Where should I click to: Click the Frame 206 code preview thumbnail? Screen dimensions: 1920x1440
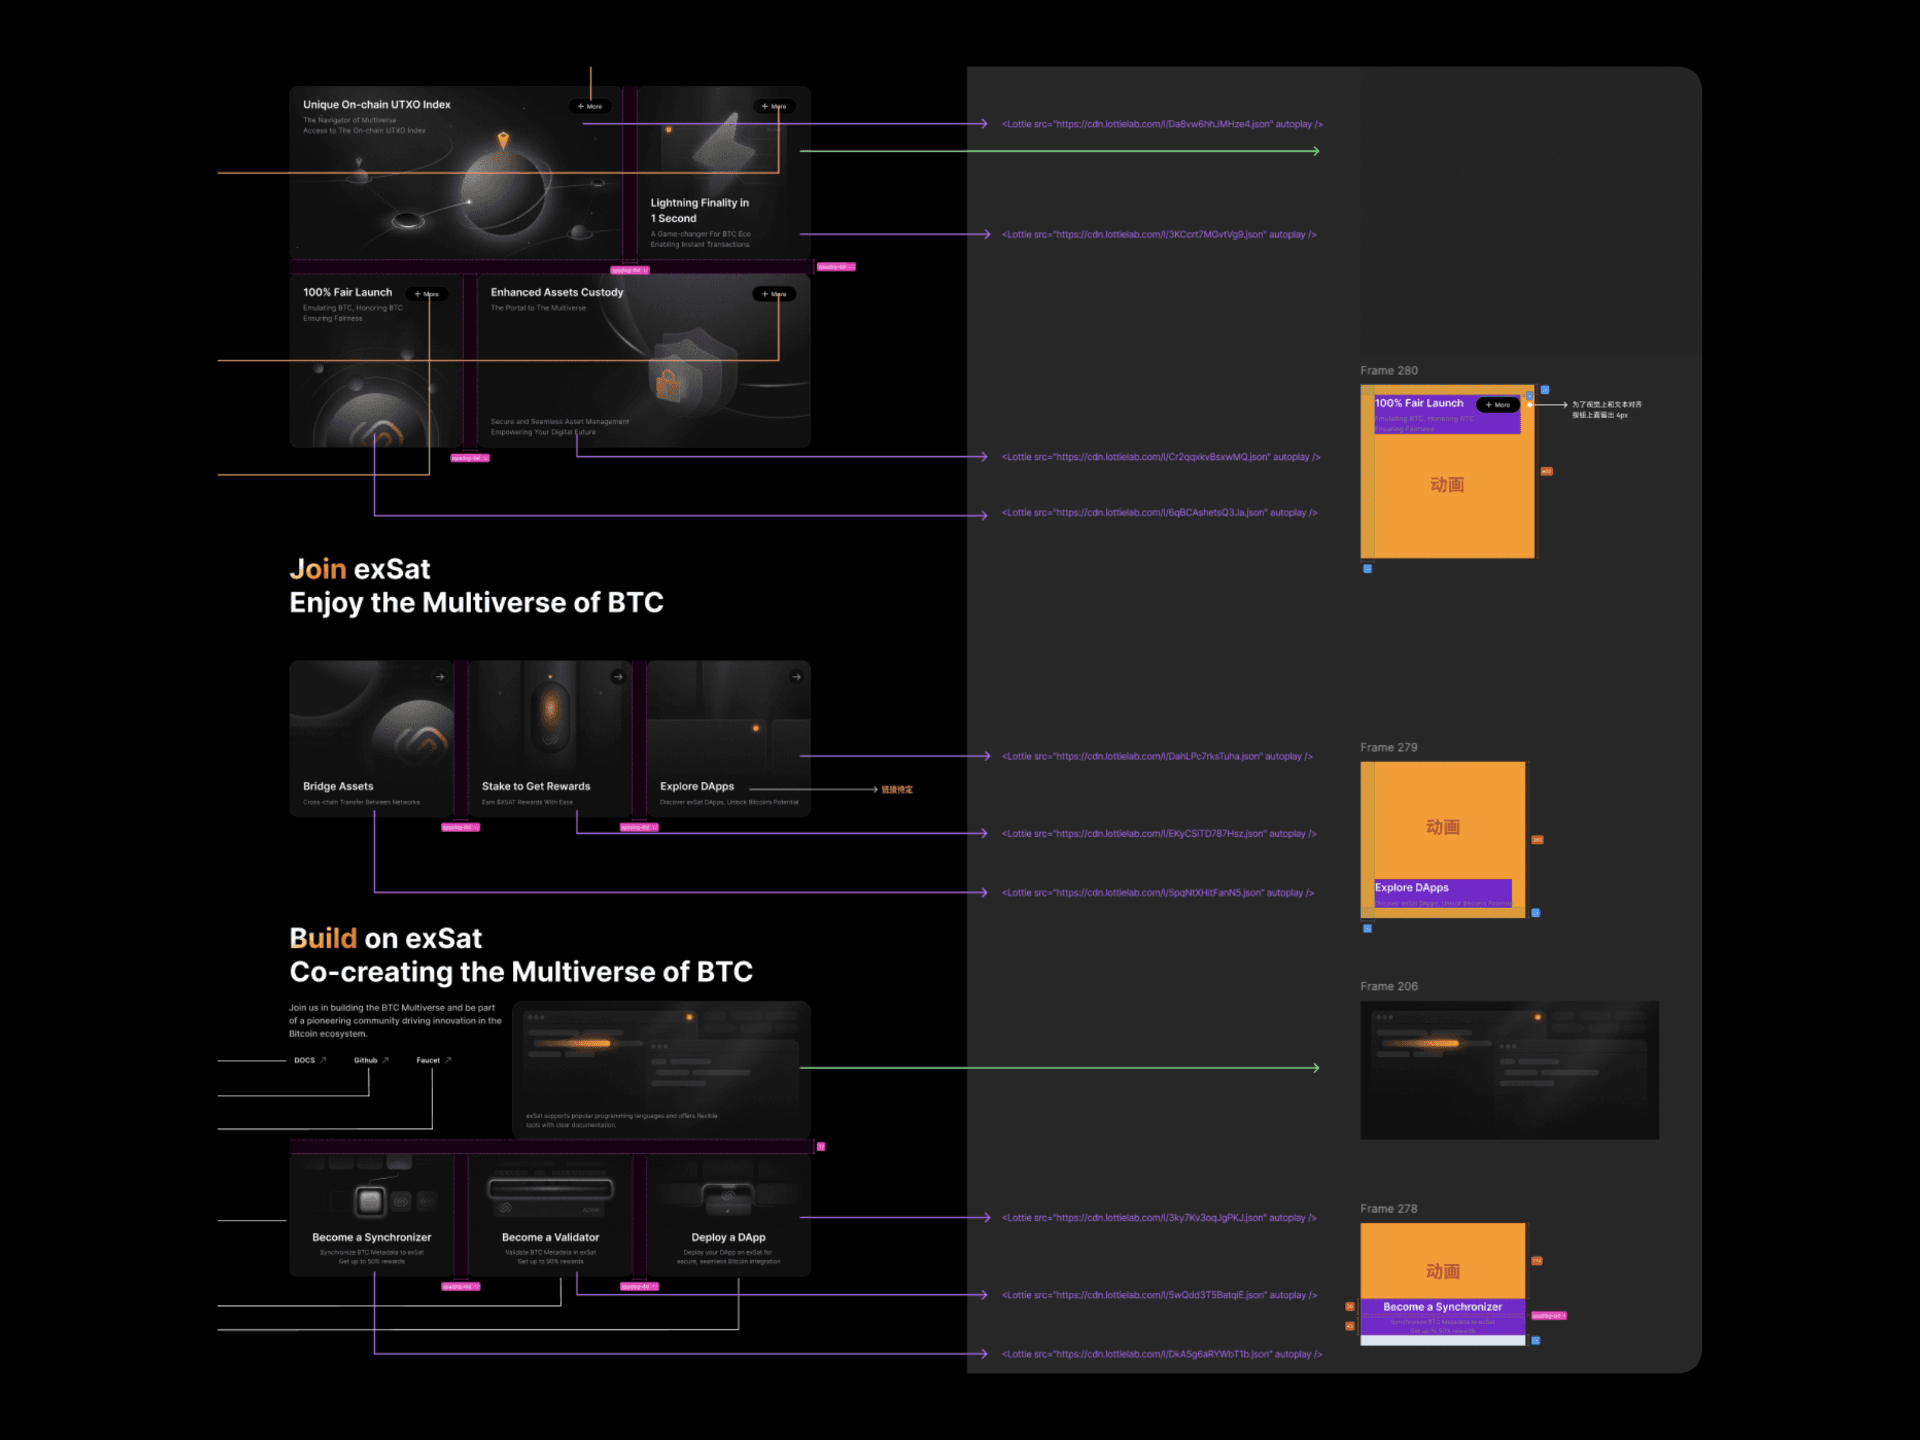pyautogui.click(x=1508, y=1070)
